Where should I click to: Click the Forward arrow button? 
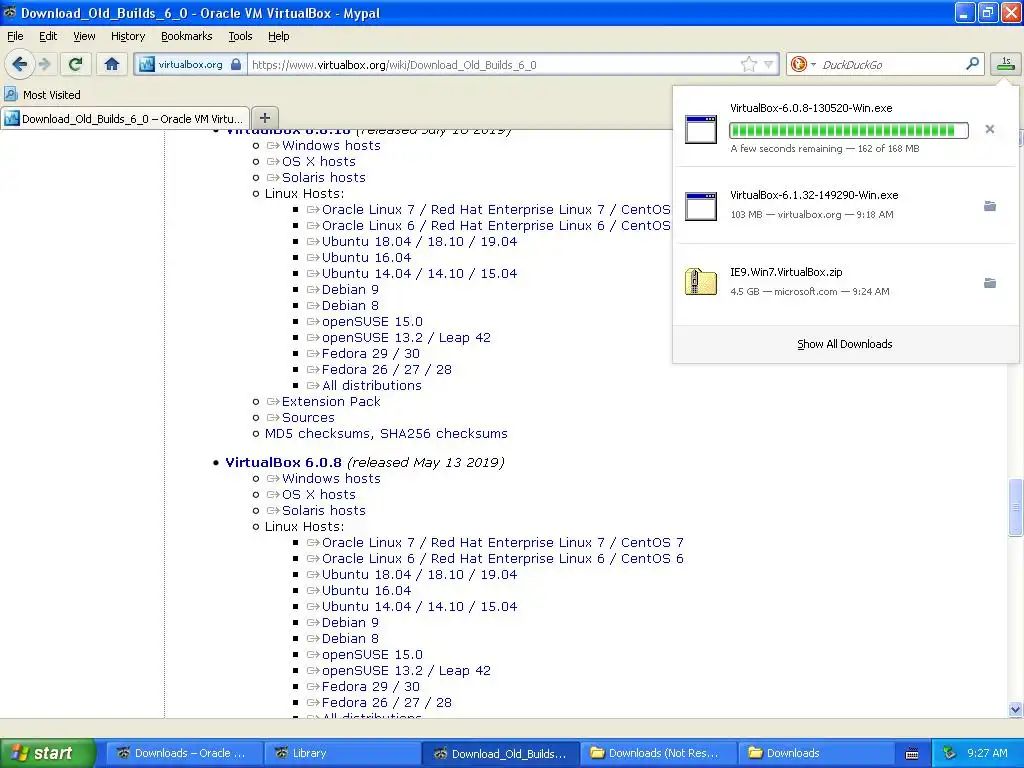click(44, 64)
